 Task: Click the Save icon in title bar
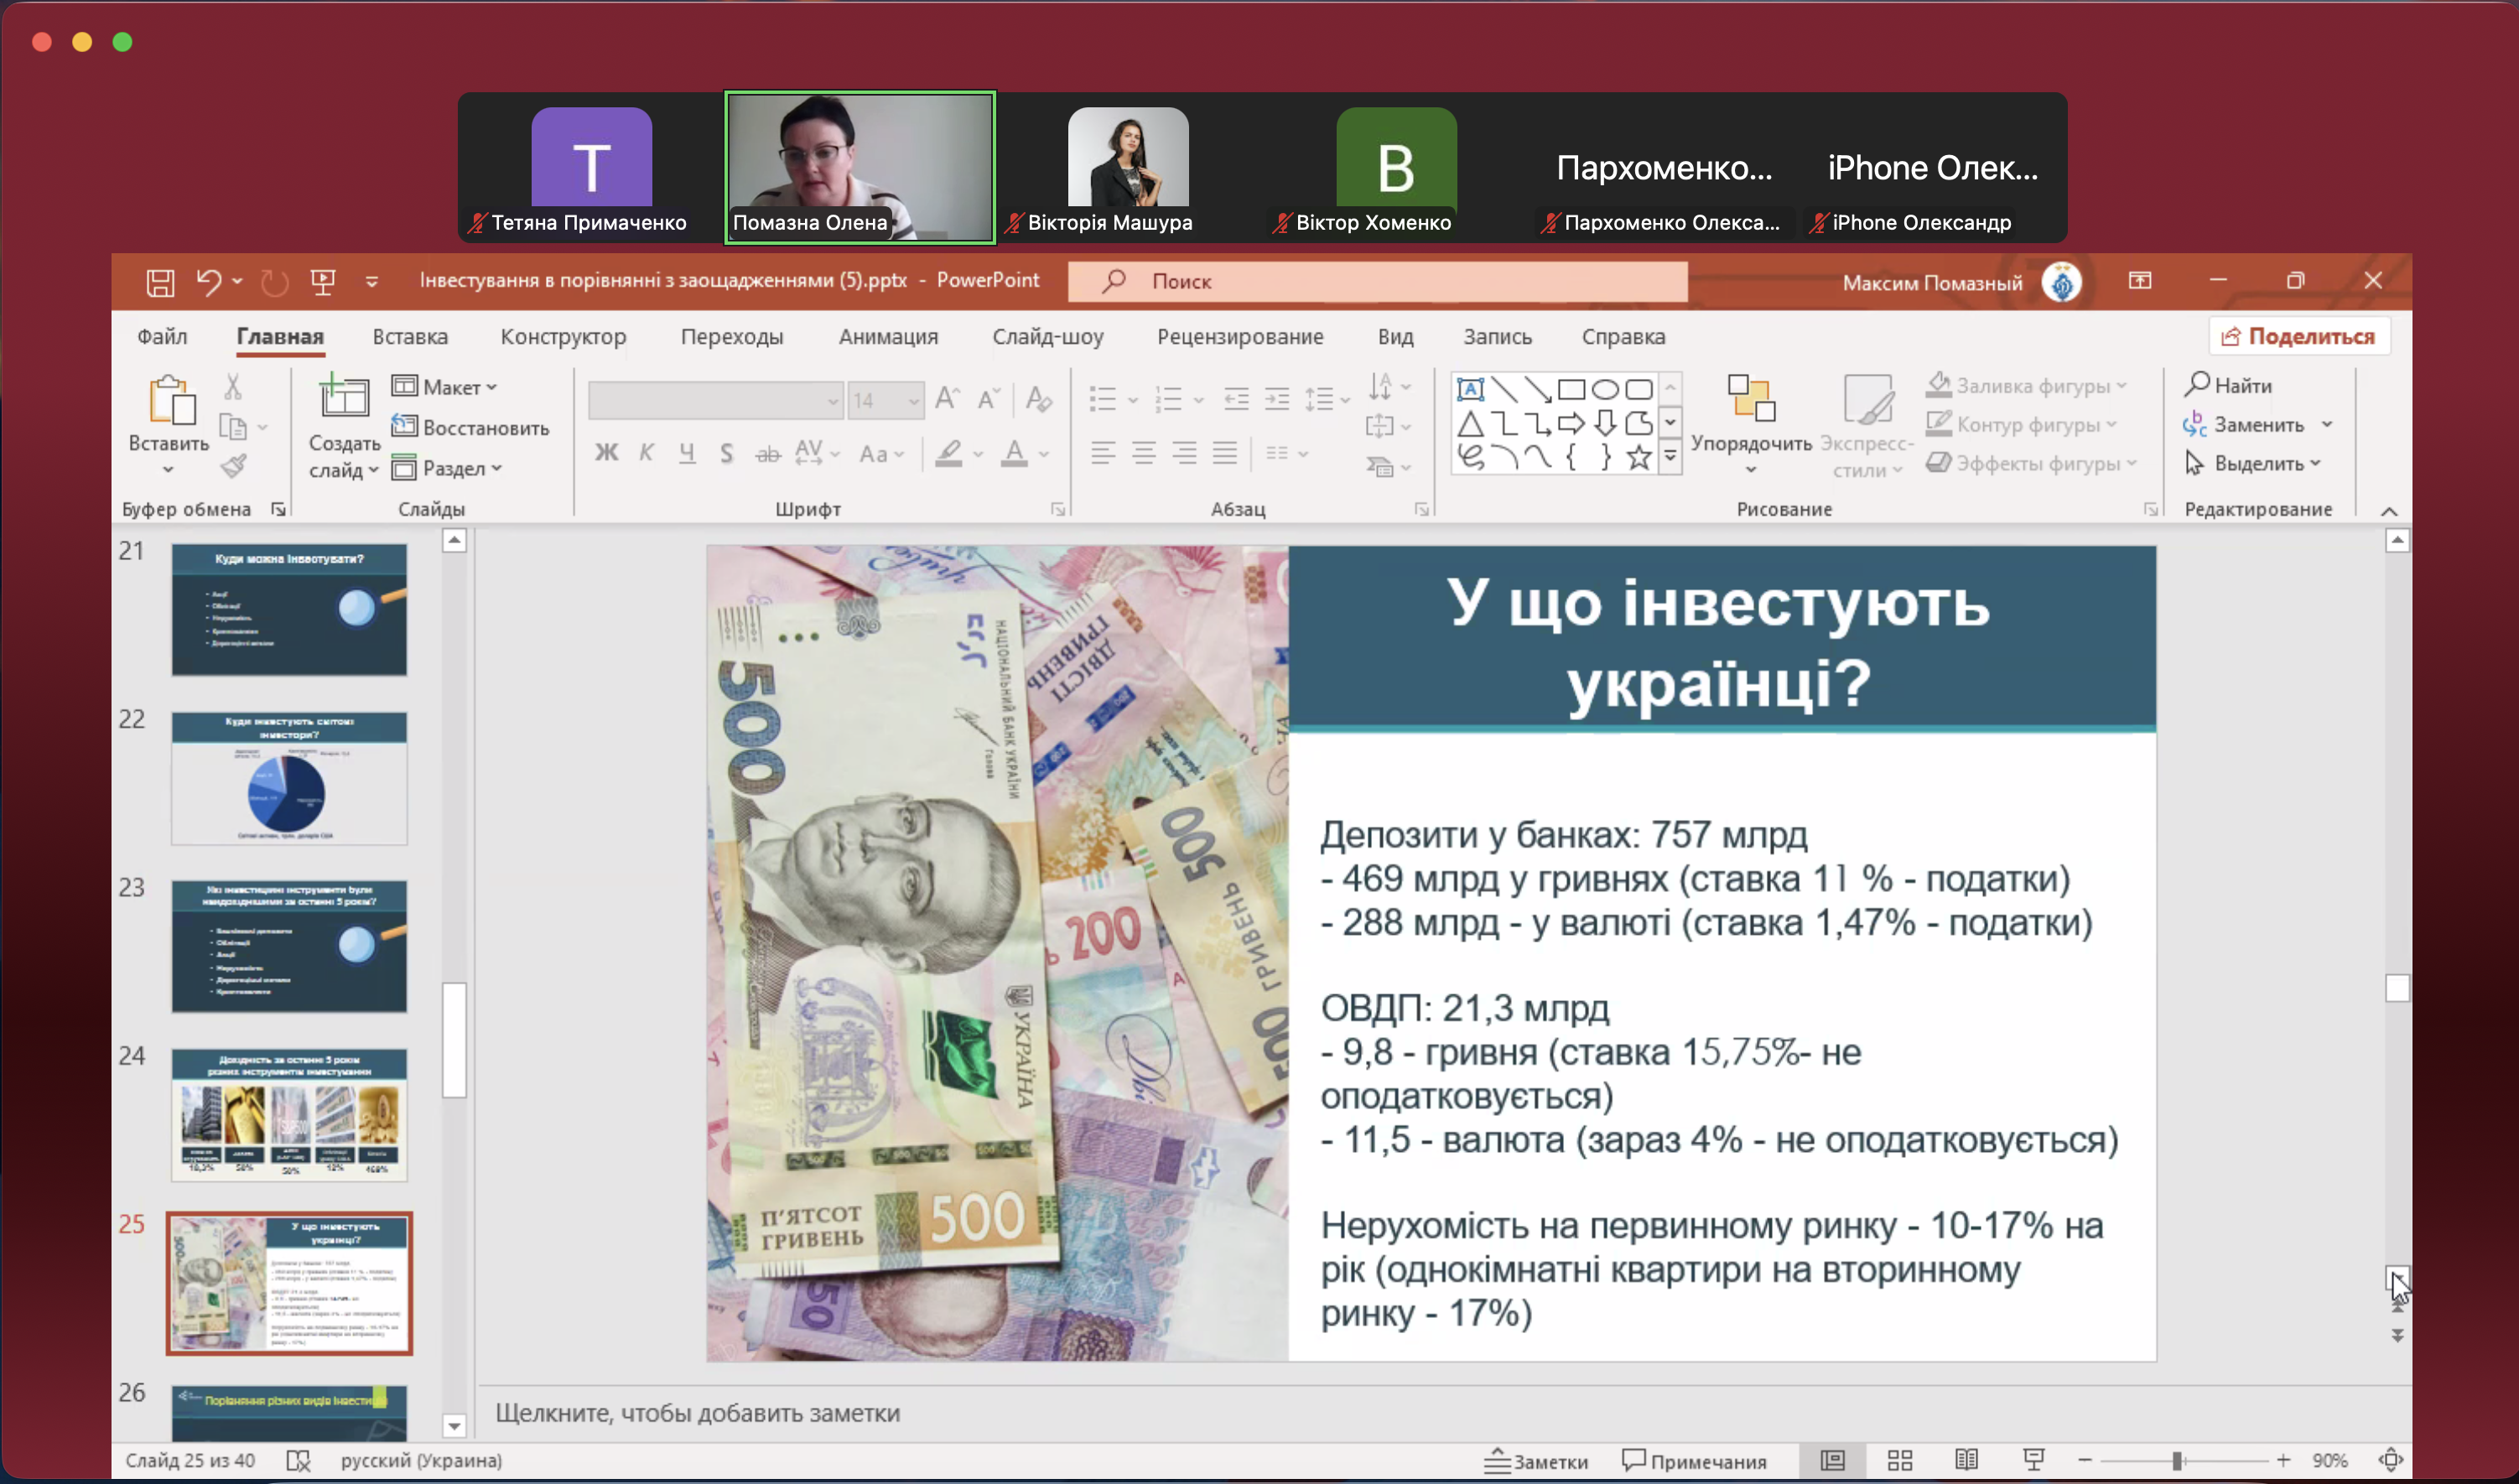(160, 282)
